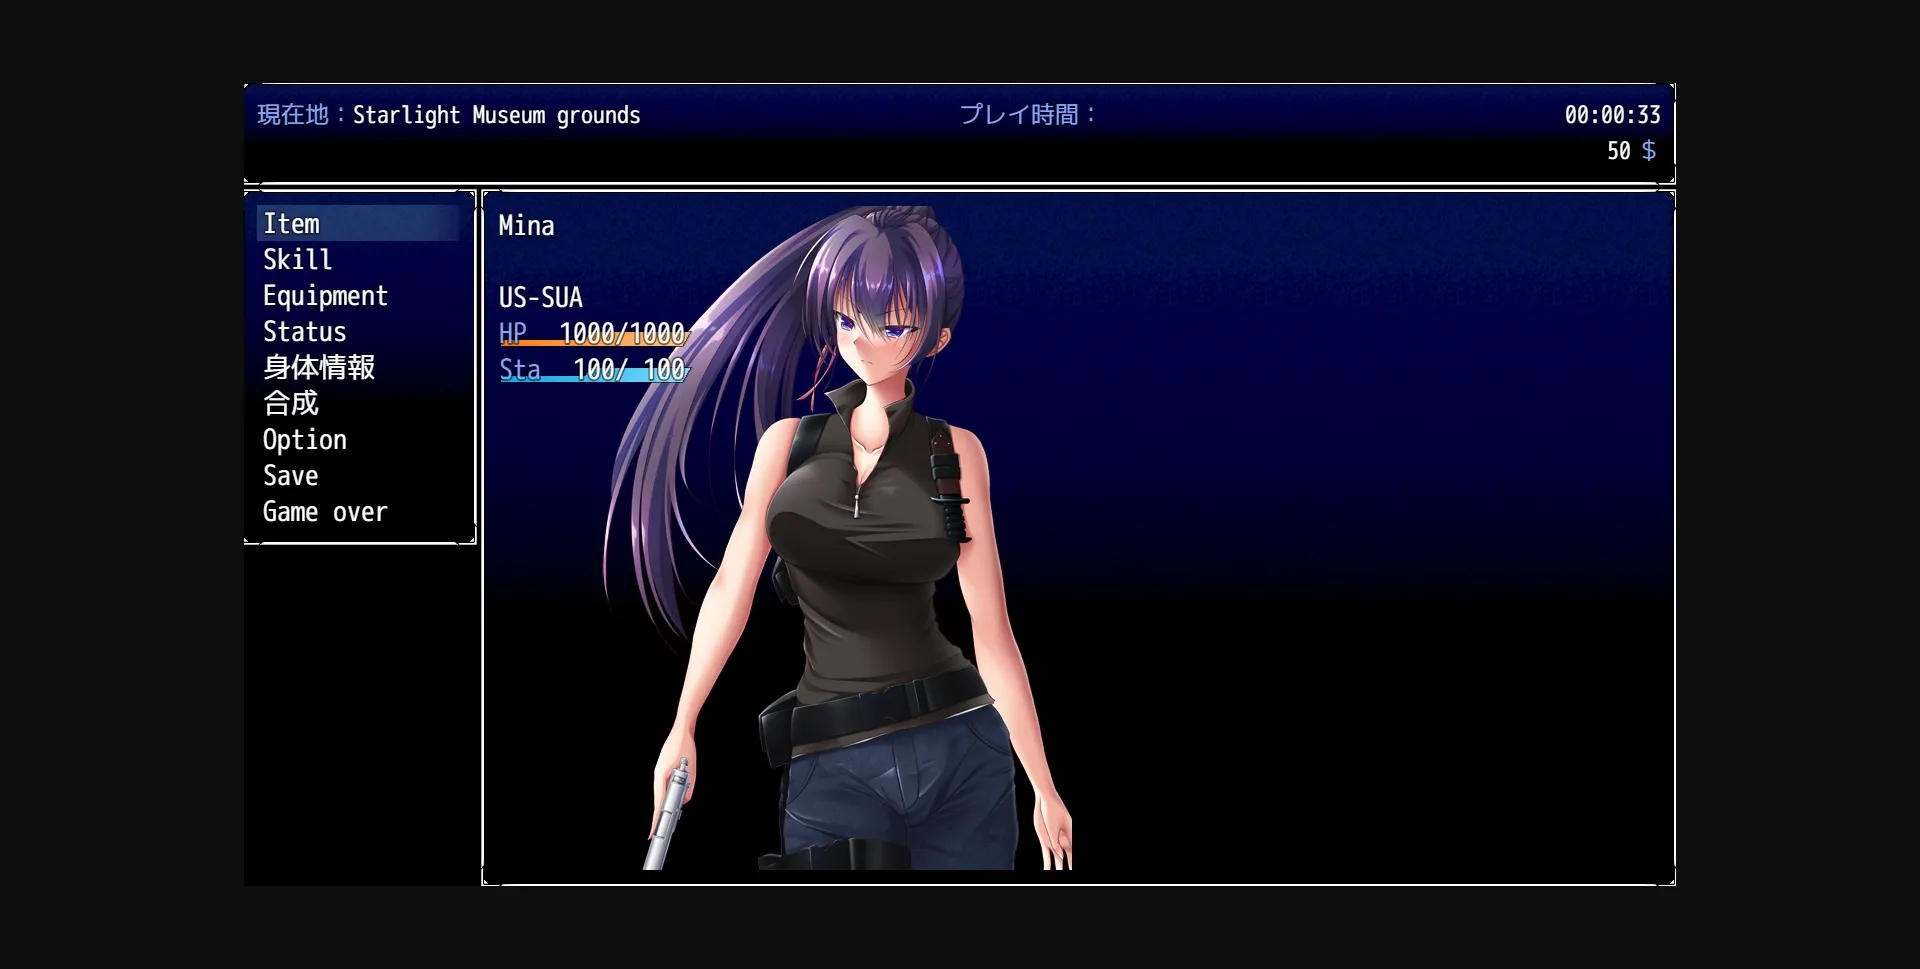The width and height of the screenshot is (1920, 969).
Task: Click the Starlight Museum grounds location text
Action: point(496,116)
